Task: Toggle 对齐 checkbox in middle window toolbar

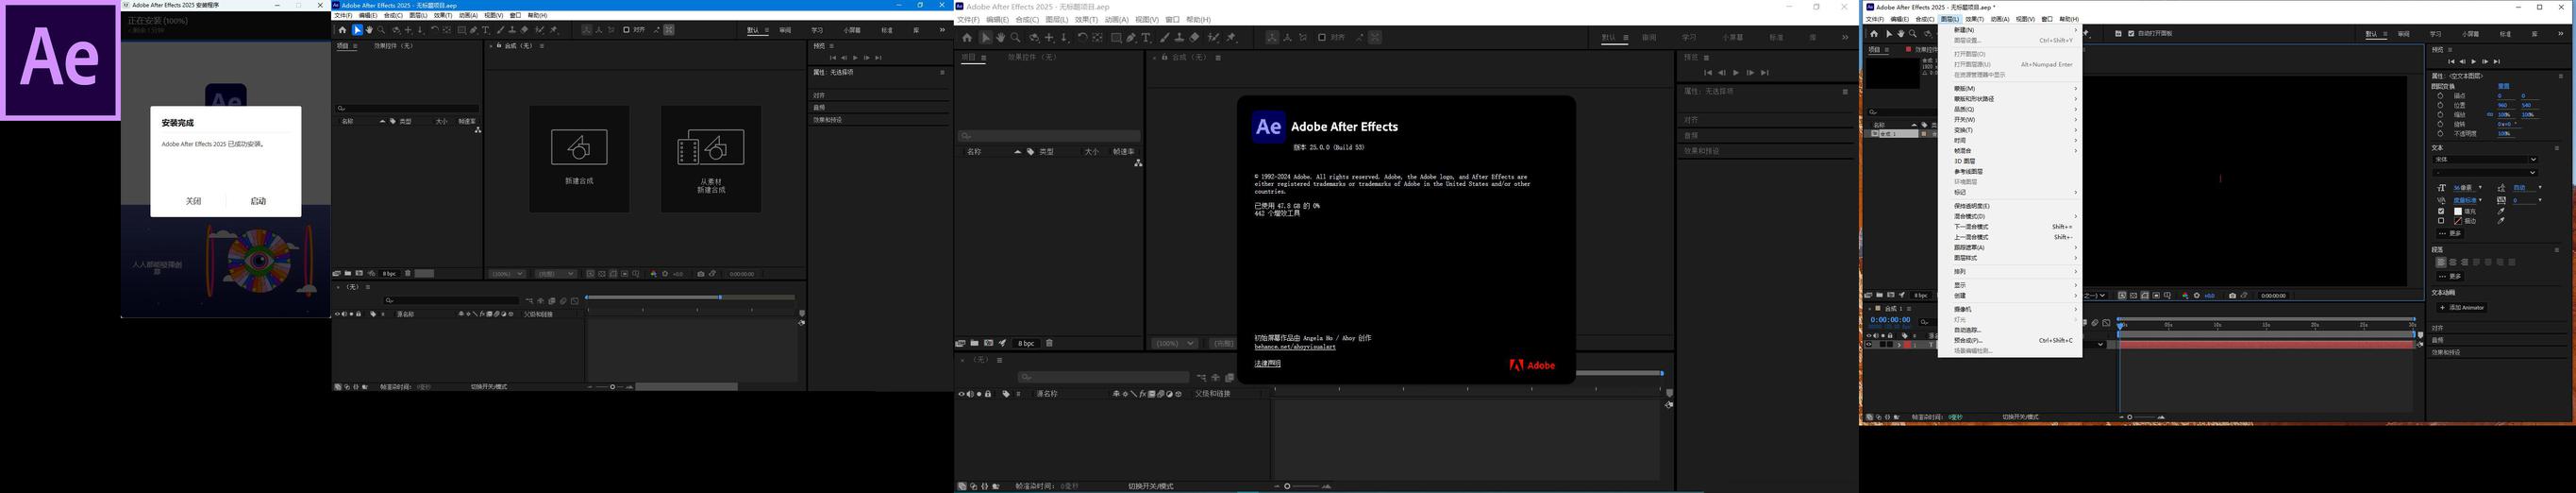Action: (x=1322, y=38)
